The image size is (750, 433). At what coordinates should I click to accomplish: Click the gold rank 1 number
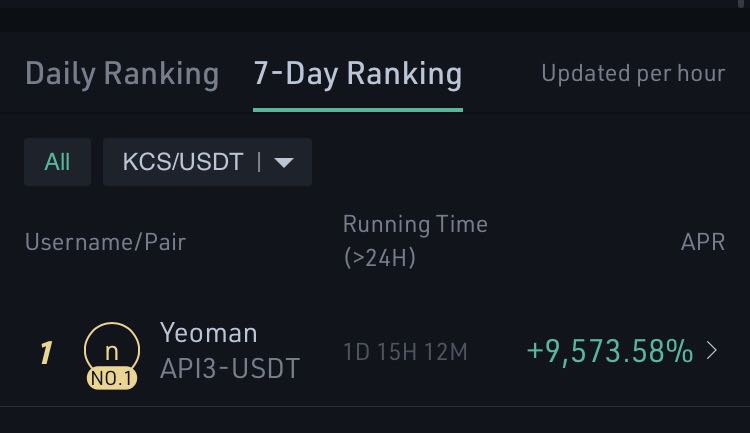(46, 353)
